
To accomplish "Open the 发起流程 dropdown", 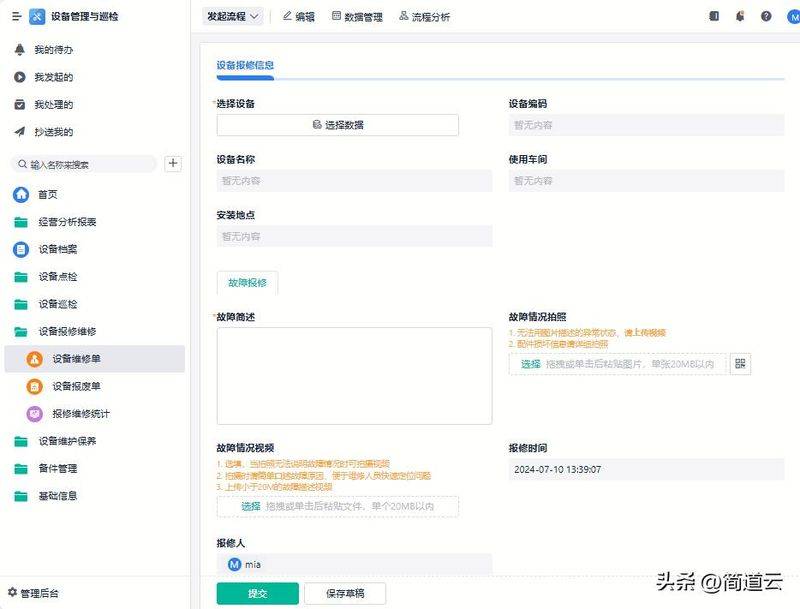I will pos(234,16).
